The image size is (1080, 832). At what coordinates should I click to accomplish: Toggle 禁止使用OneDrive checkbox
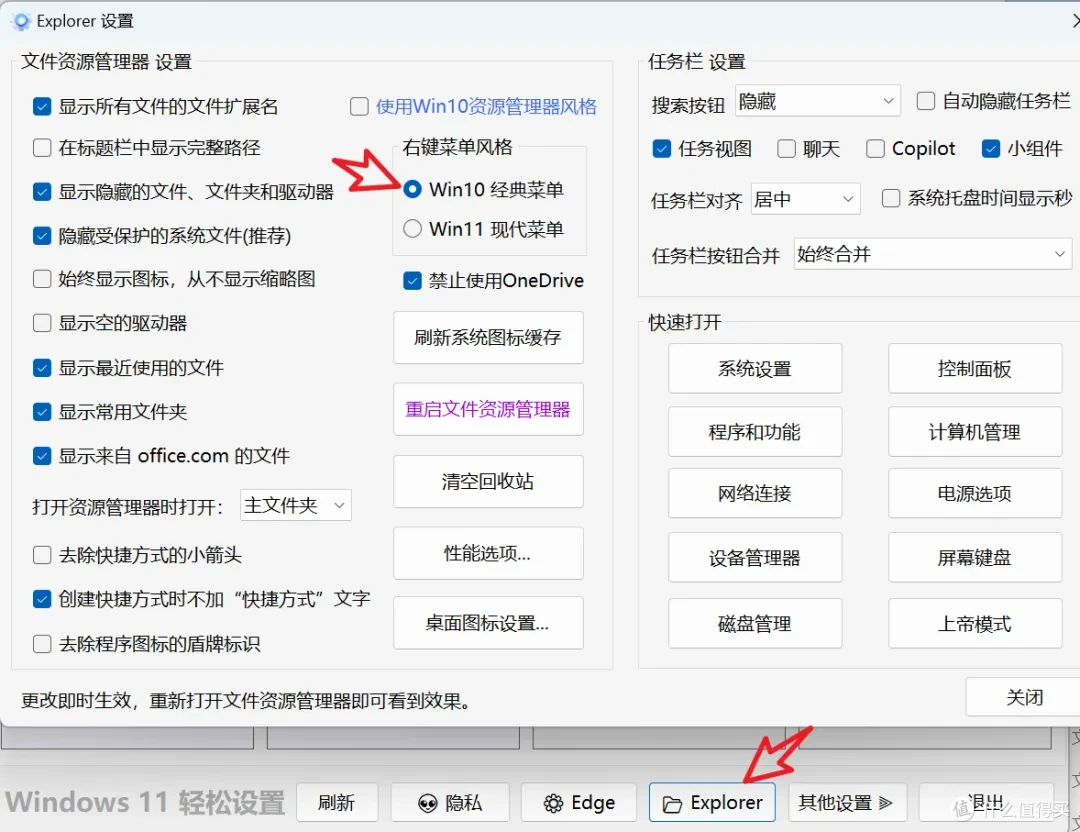[x=413, y=280]
